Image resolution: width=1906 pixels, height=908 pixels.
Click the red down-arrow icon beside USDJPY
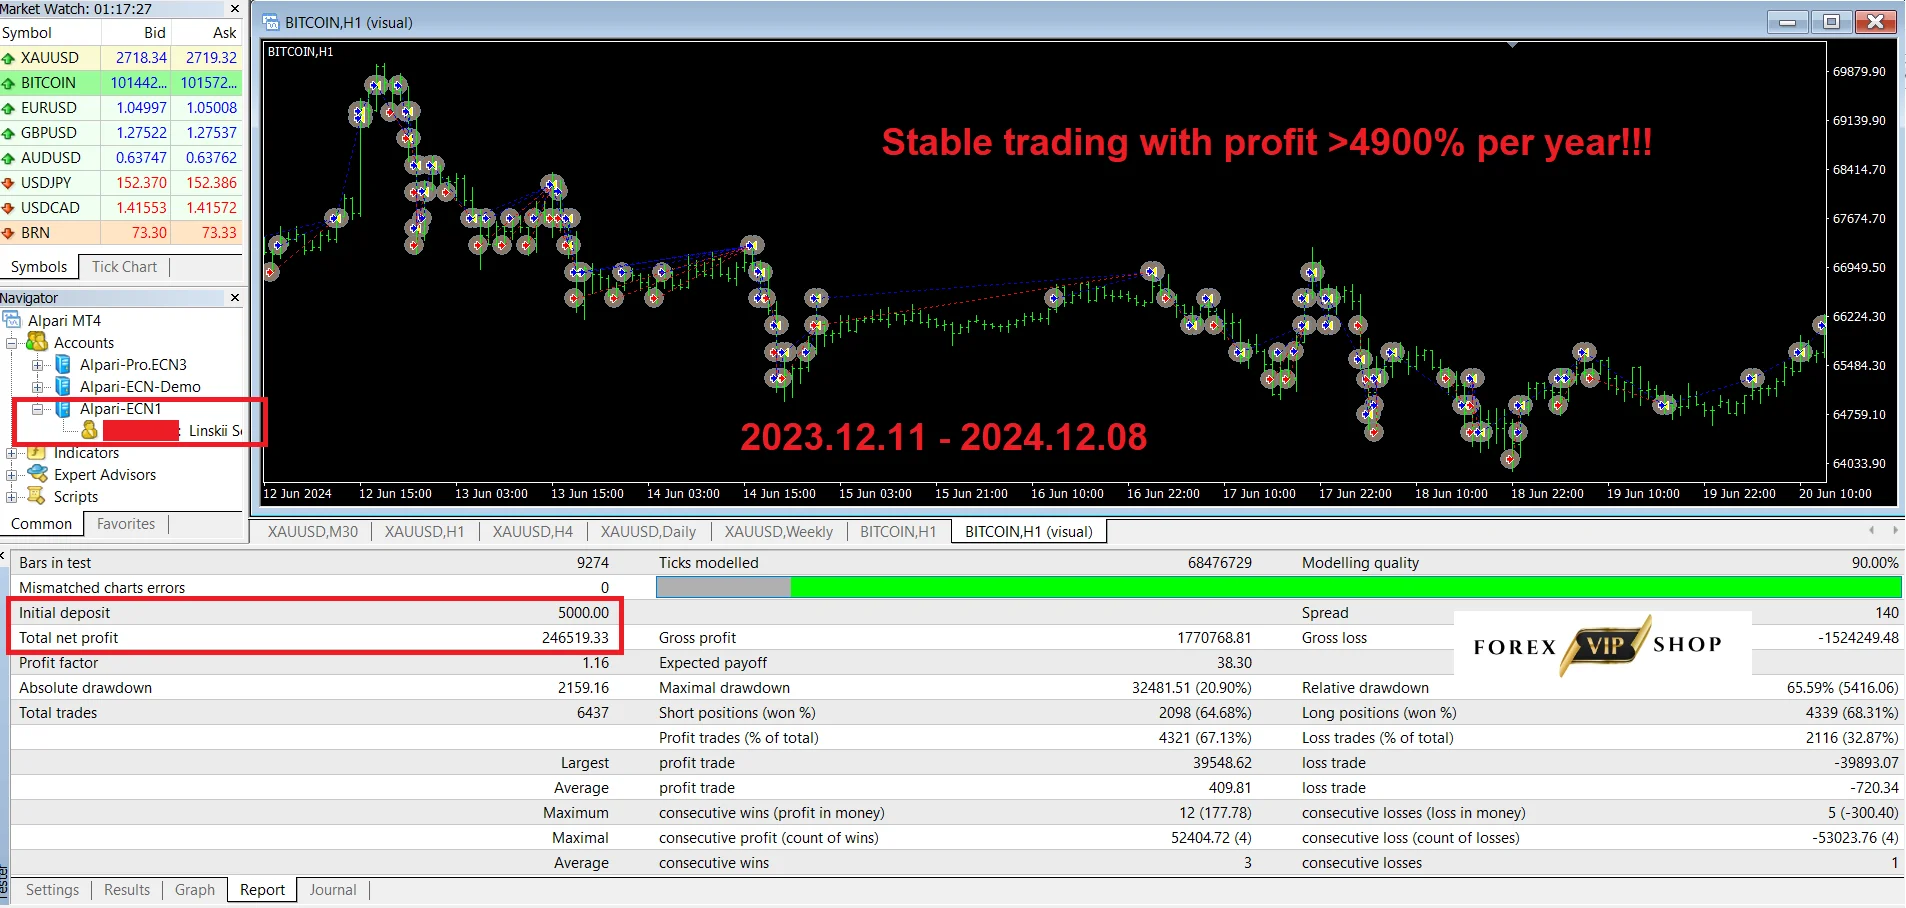(9, 183)
